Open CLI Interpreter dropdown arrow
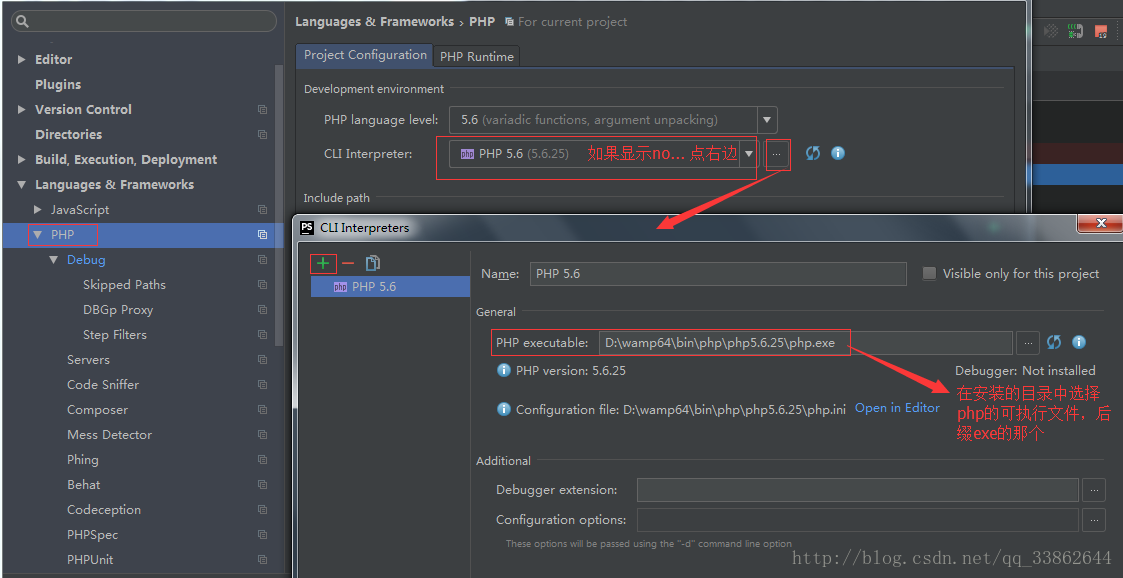This screenshot has width=1123, height=578. tap(748, 153)
